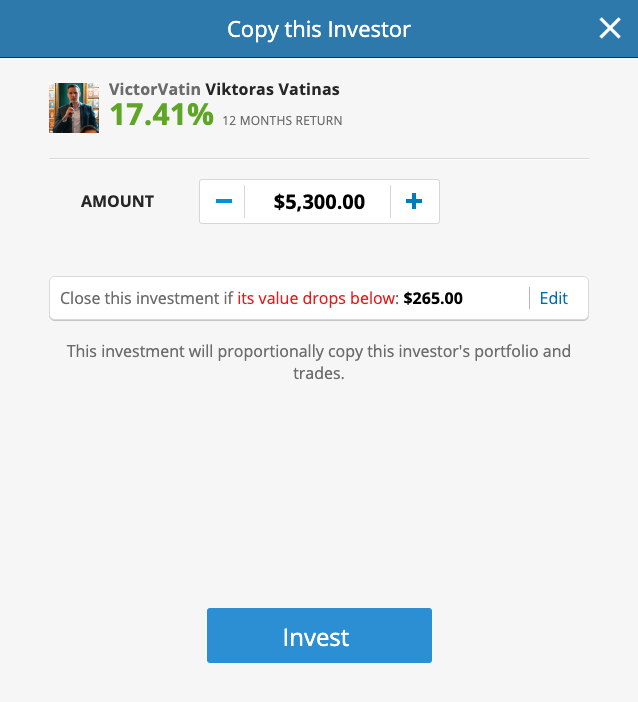Click the vertical separator beside Edit

pyautogui.click(x=529, y=298)
